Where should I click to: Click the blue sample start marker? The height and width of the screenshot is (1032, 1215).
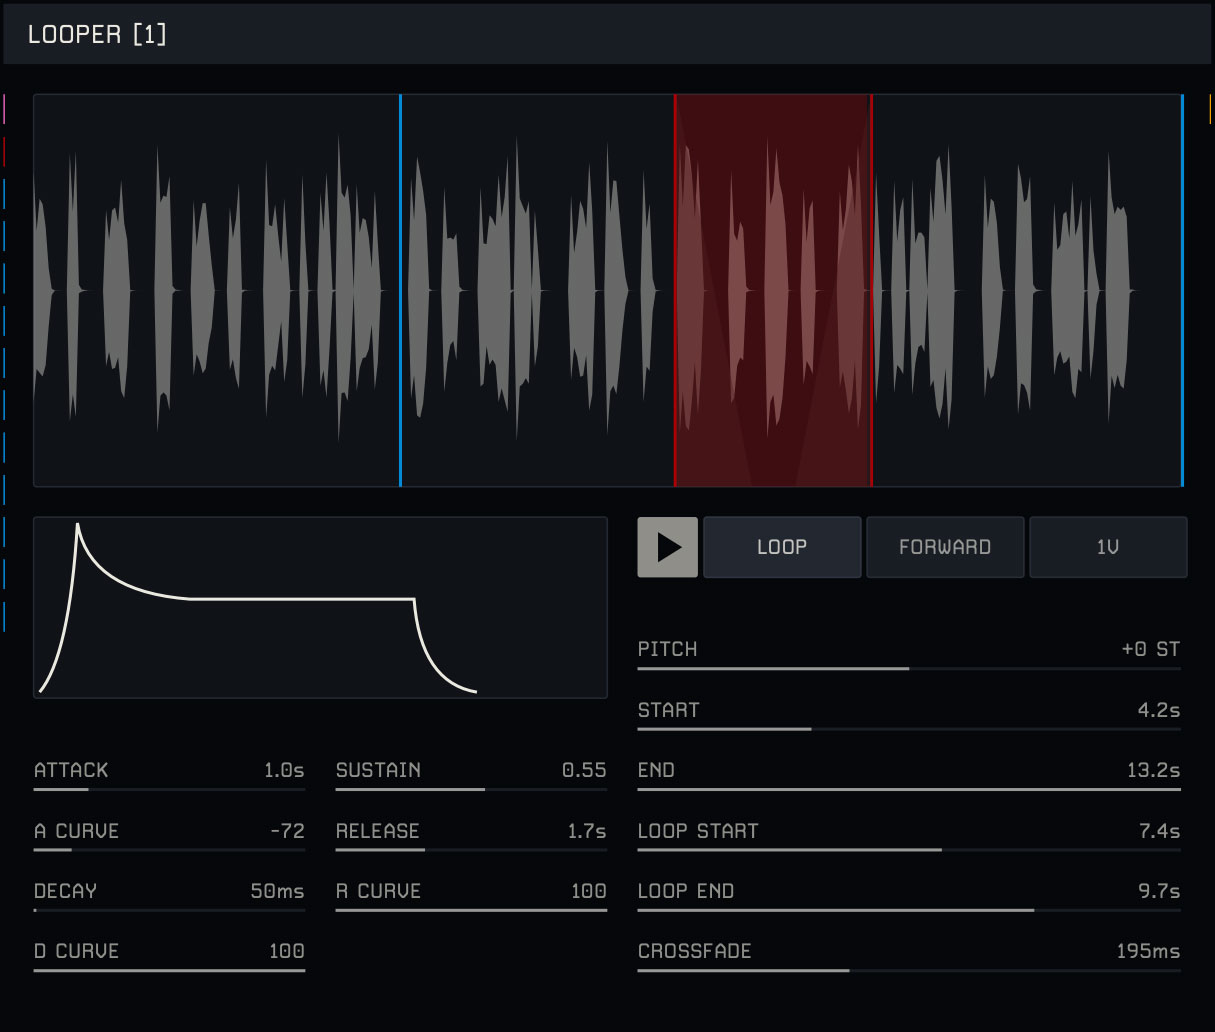400,290
